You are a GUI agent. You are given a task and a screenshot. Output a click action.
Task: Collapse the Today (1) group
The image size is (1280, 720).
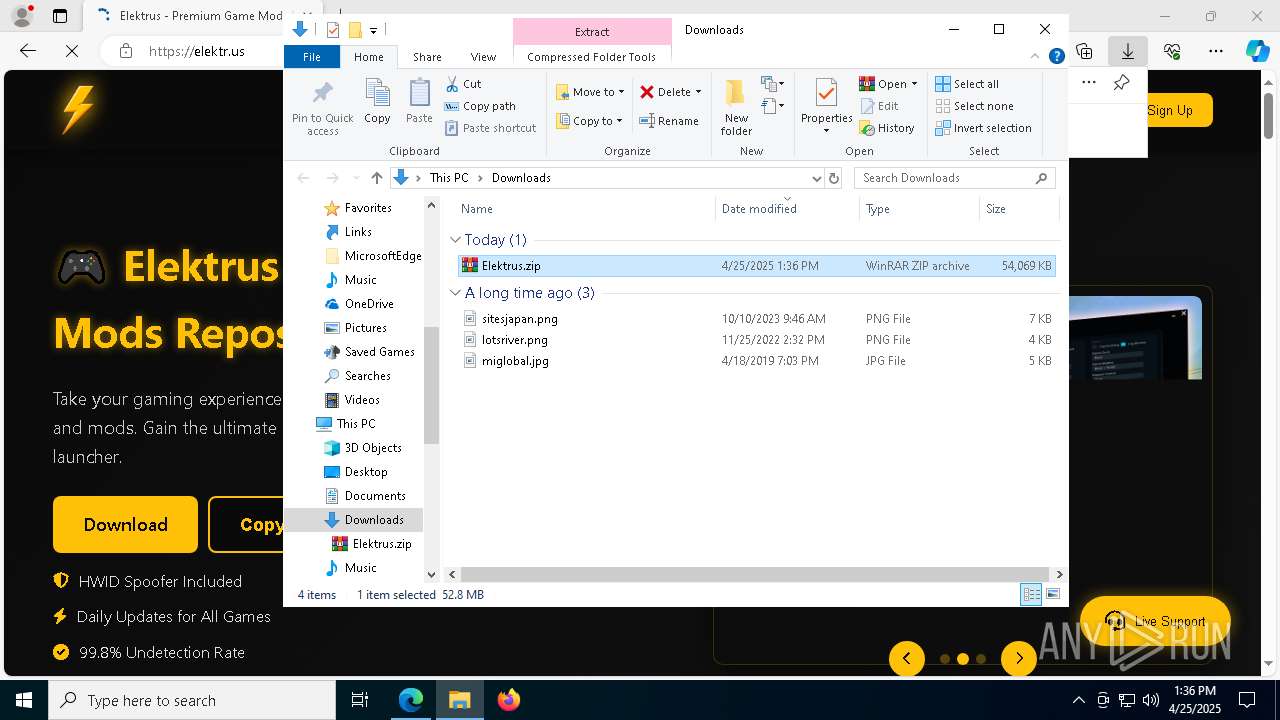point(456,240)
